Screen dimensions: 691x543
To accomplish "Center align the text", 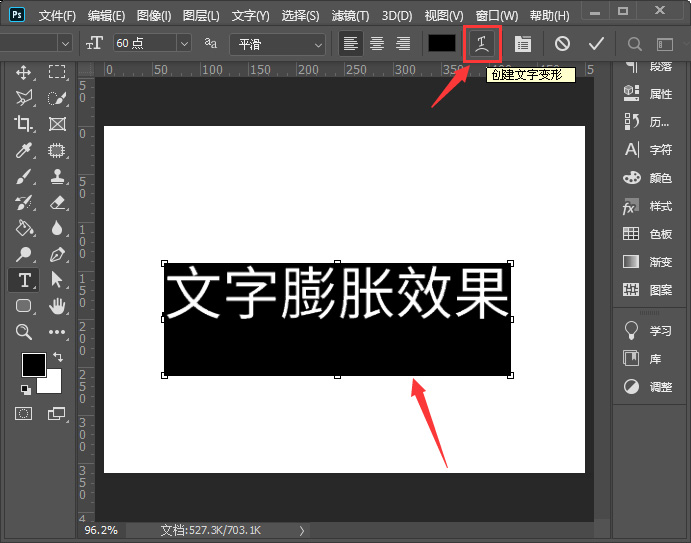I will click(x=377, y=43).
